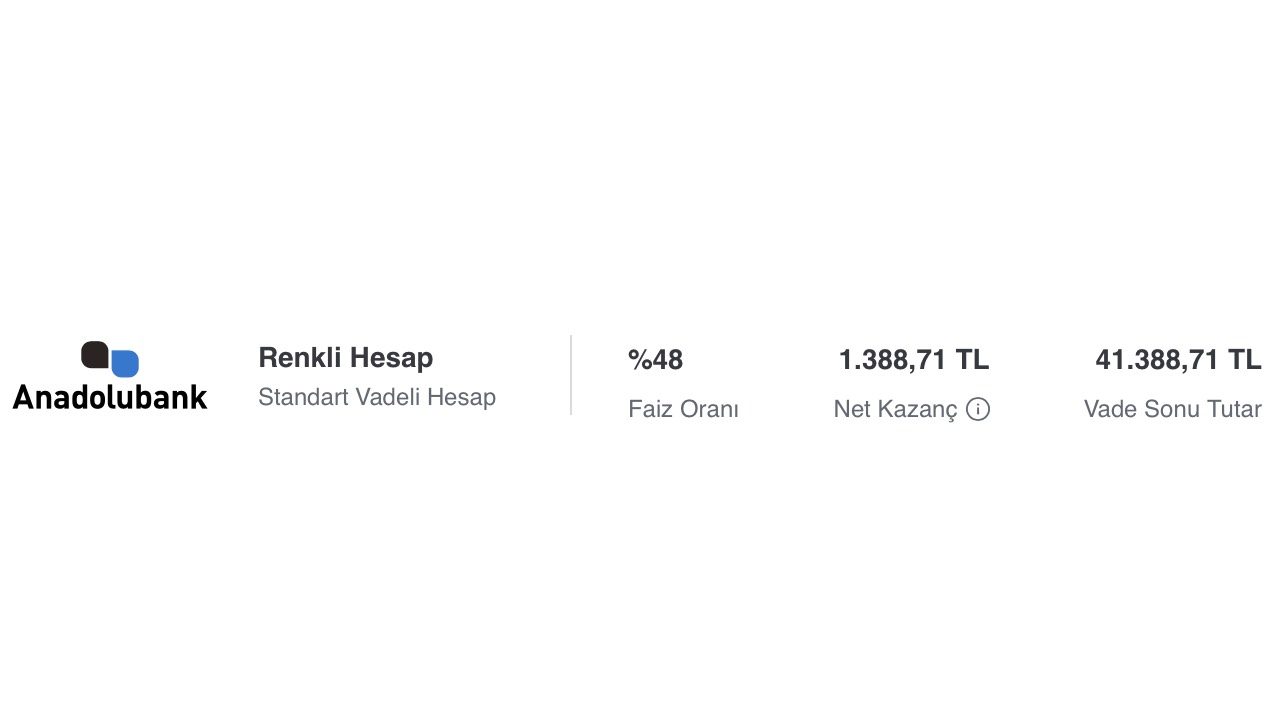Image resolution: width=1280 pixels, height=720 pixels.
Task: Select the 1.388,71 TL net gain amount
Action: pyautogui.click(x=913, y=360)
